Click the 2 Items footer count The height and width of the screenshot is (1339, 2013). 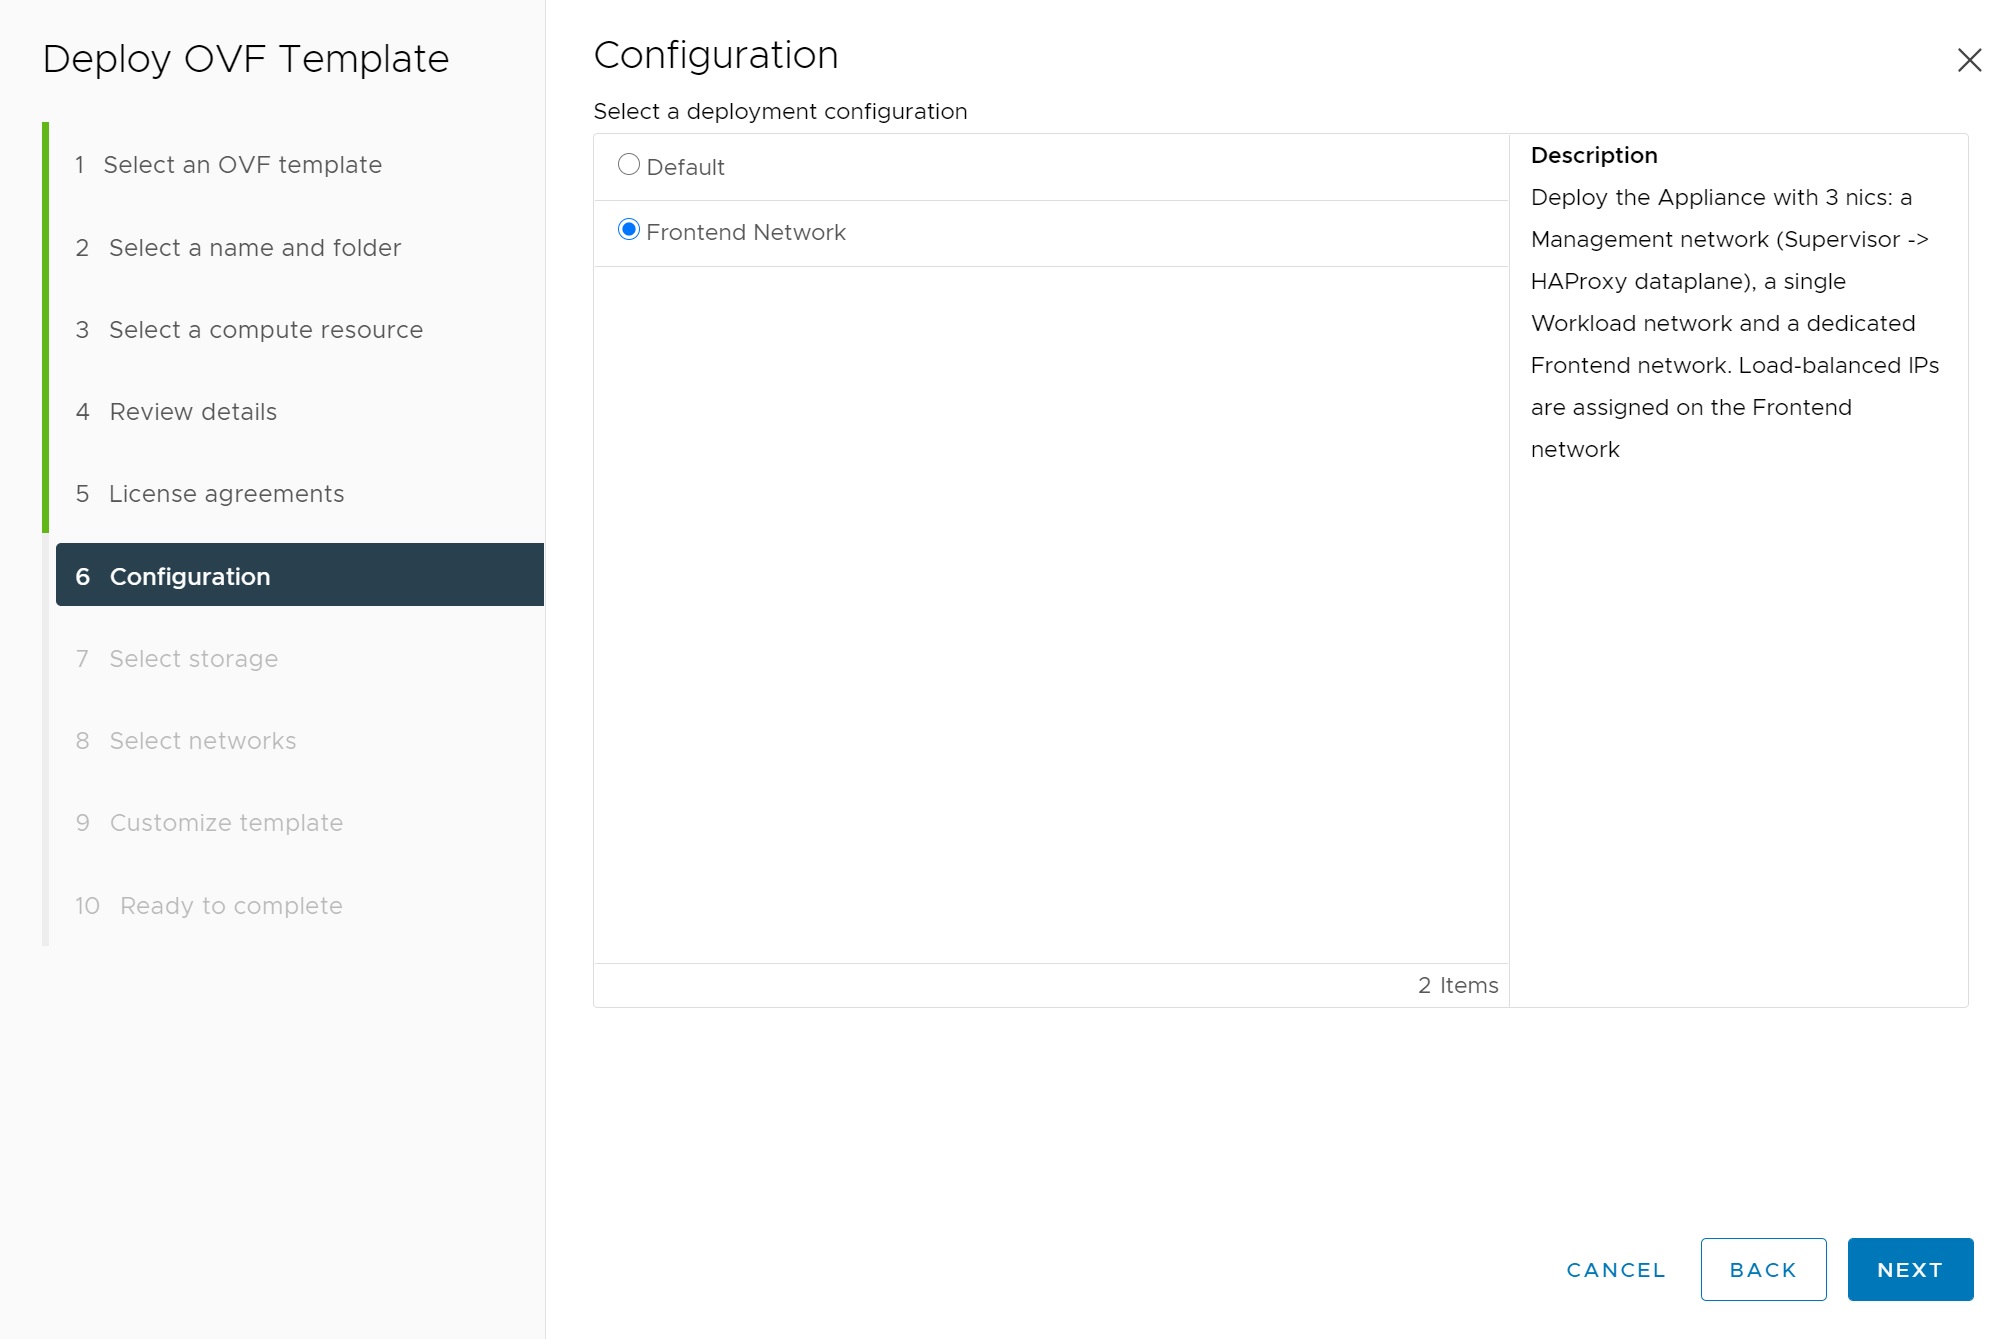[x=1457, y=986]
